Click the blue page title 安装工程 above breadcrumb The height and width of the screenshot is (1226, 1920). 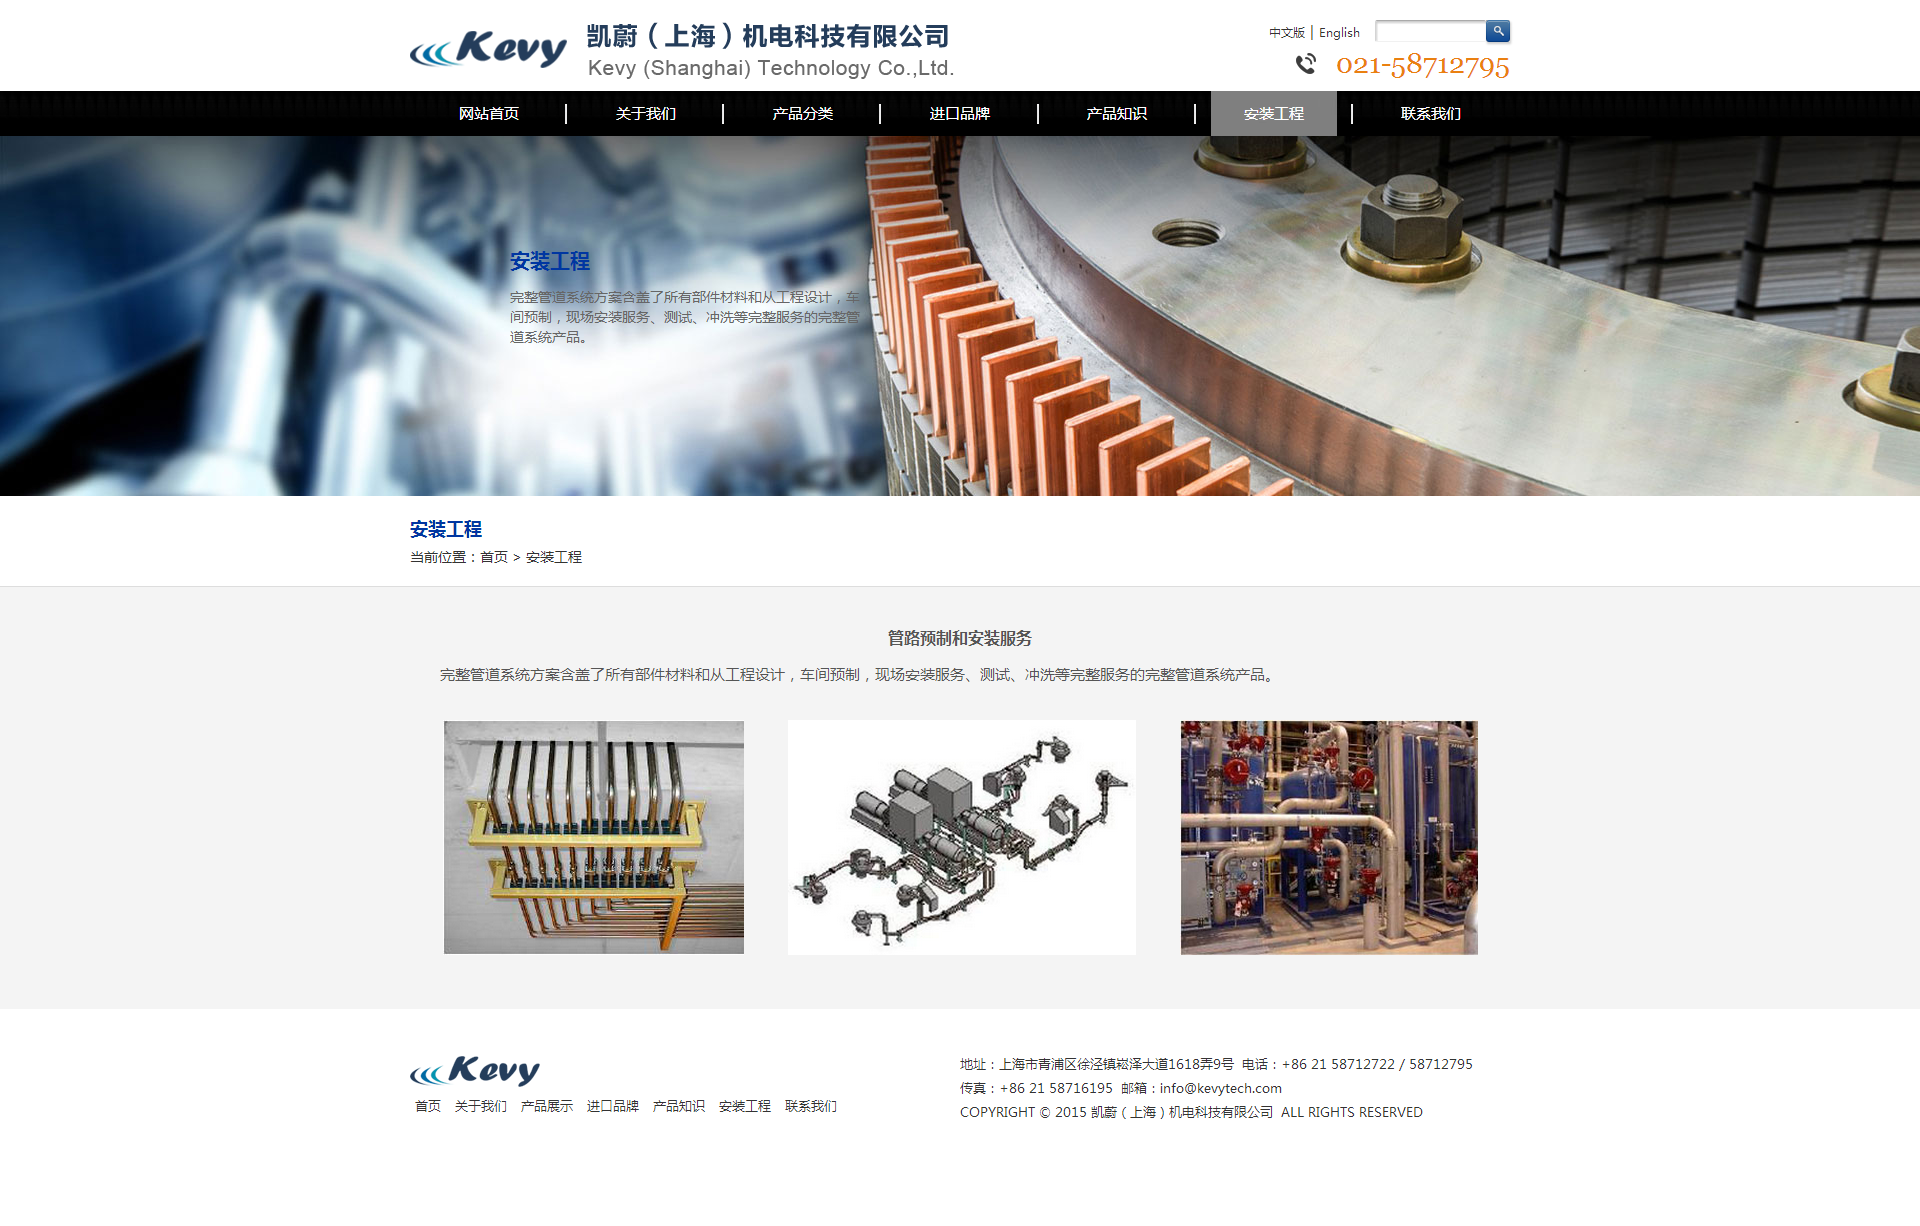pyautogui.click(x=446, y=529)
